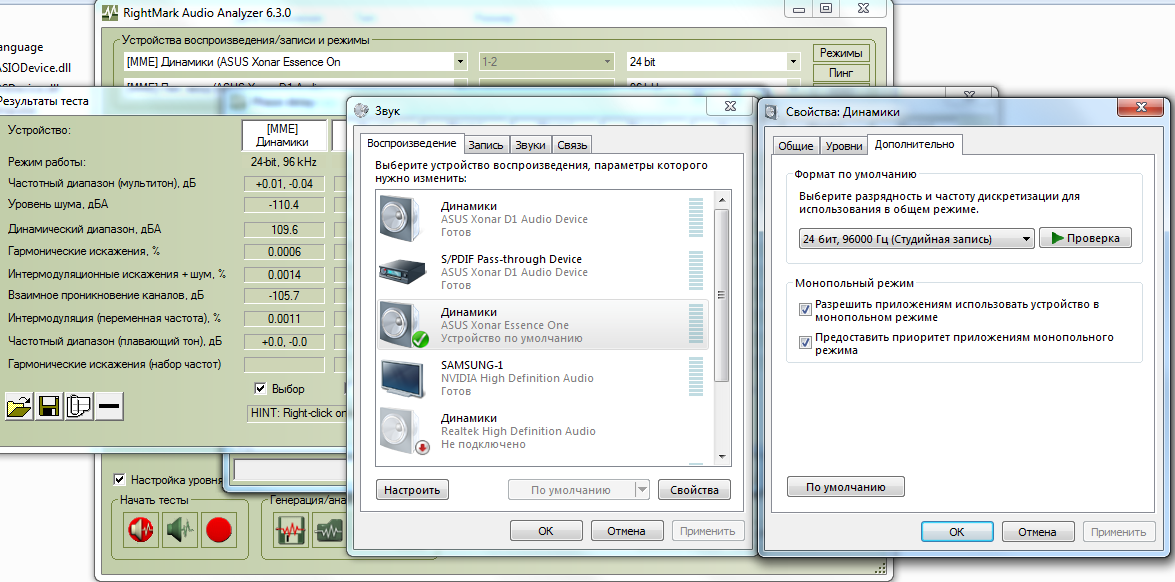1175x582 pixels.
Task: Click Отмена in Свойства: Динамики dialog
Action: pyautogui.click(x=1038, y=532)
